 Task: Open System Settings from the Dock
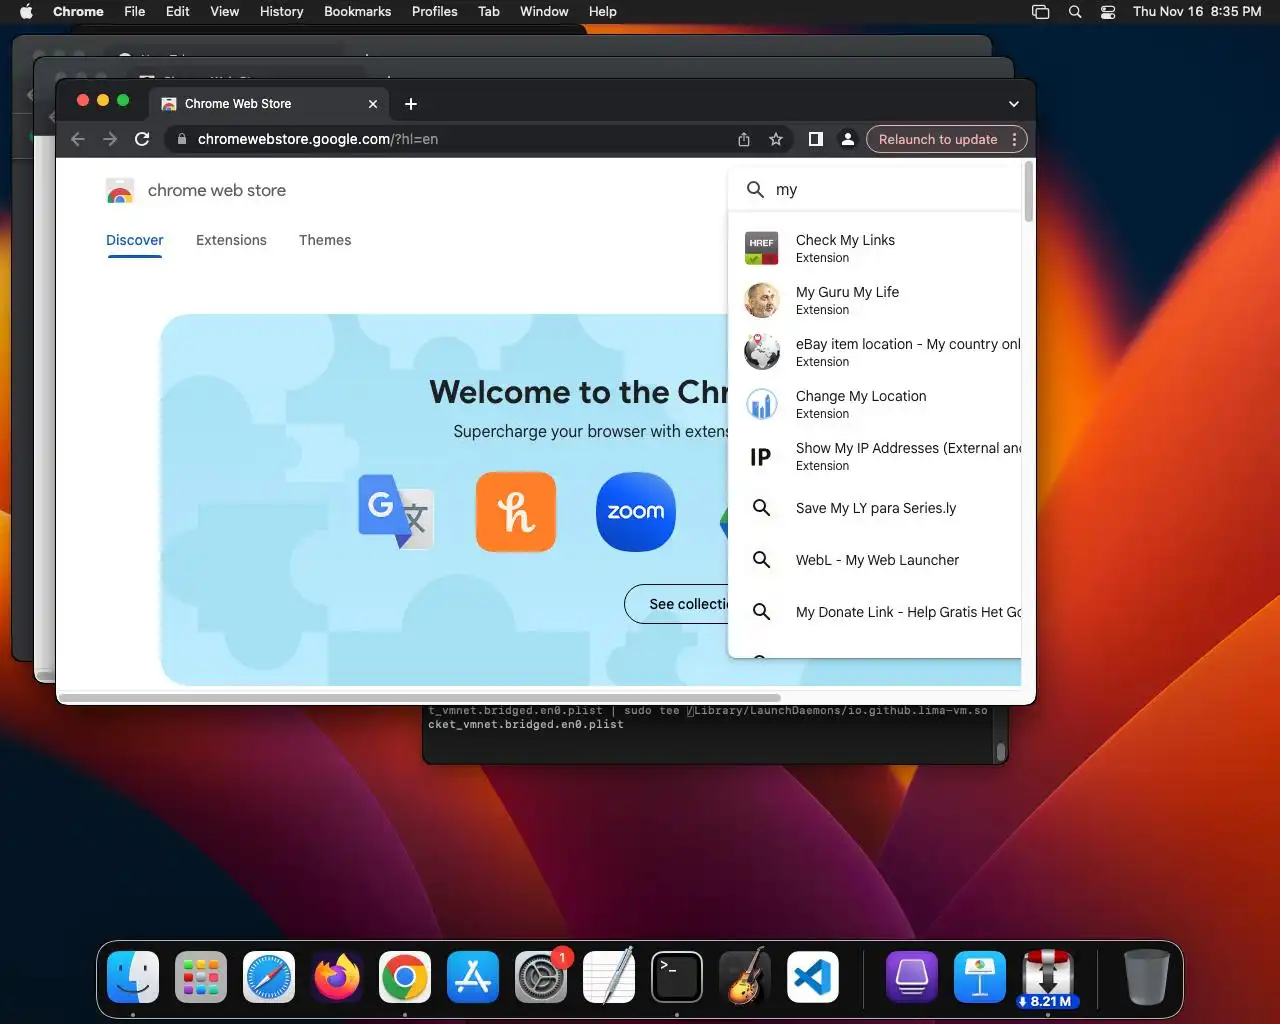[x=541, y=977]
